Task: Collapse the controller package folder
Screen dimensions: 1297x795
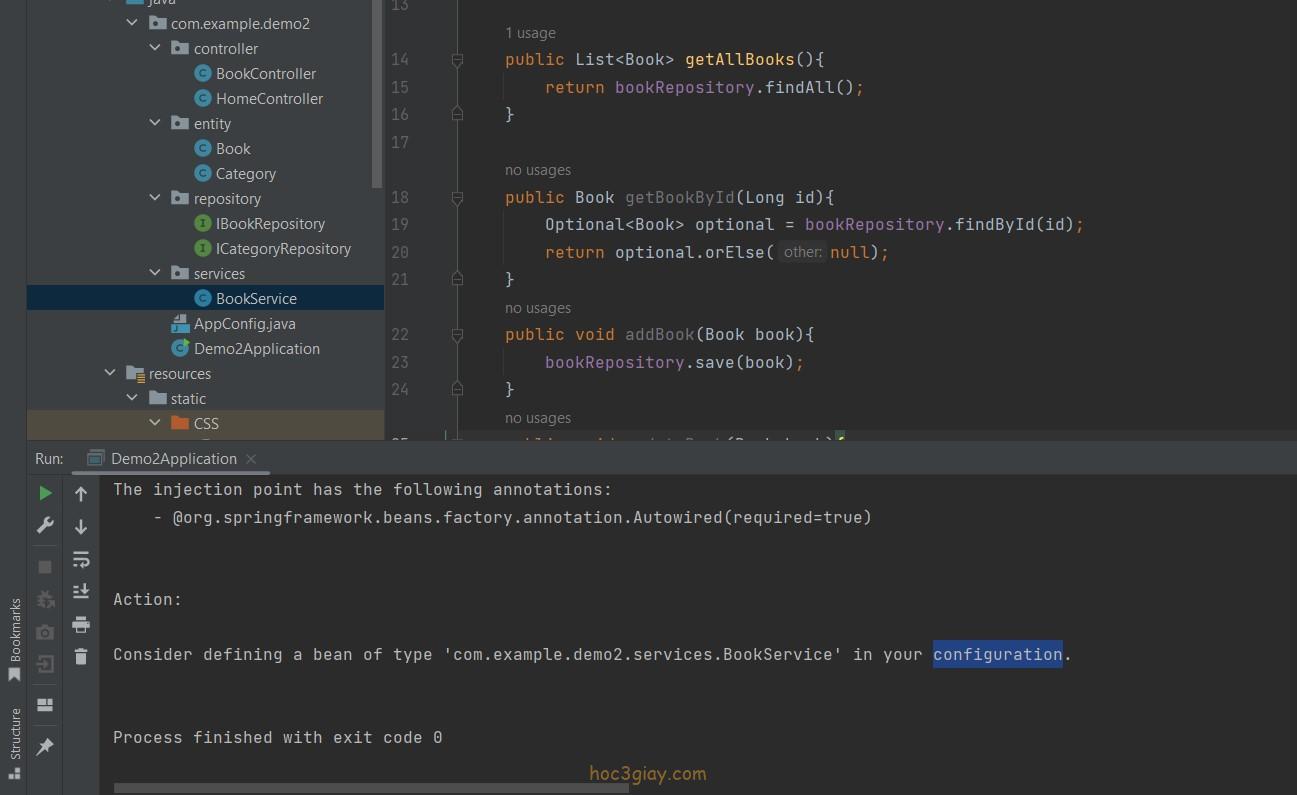Action: tap(155, 48)
